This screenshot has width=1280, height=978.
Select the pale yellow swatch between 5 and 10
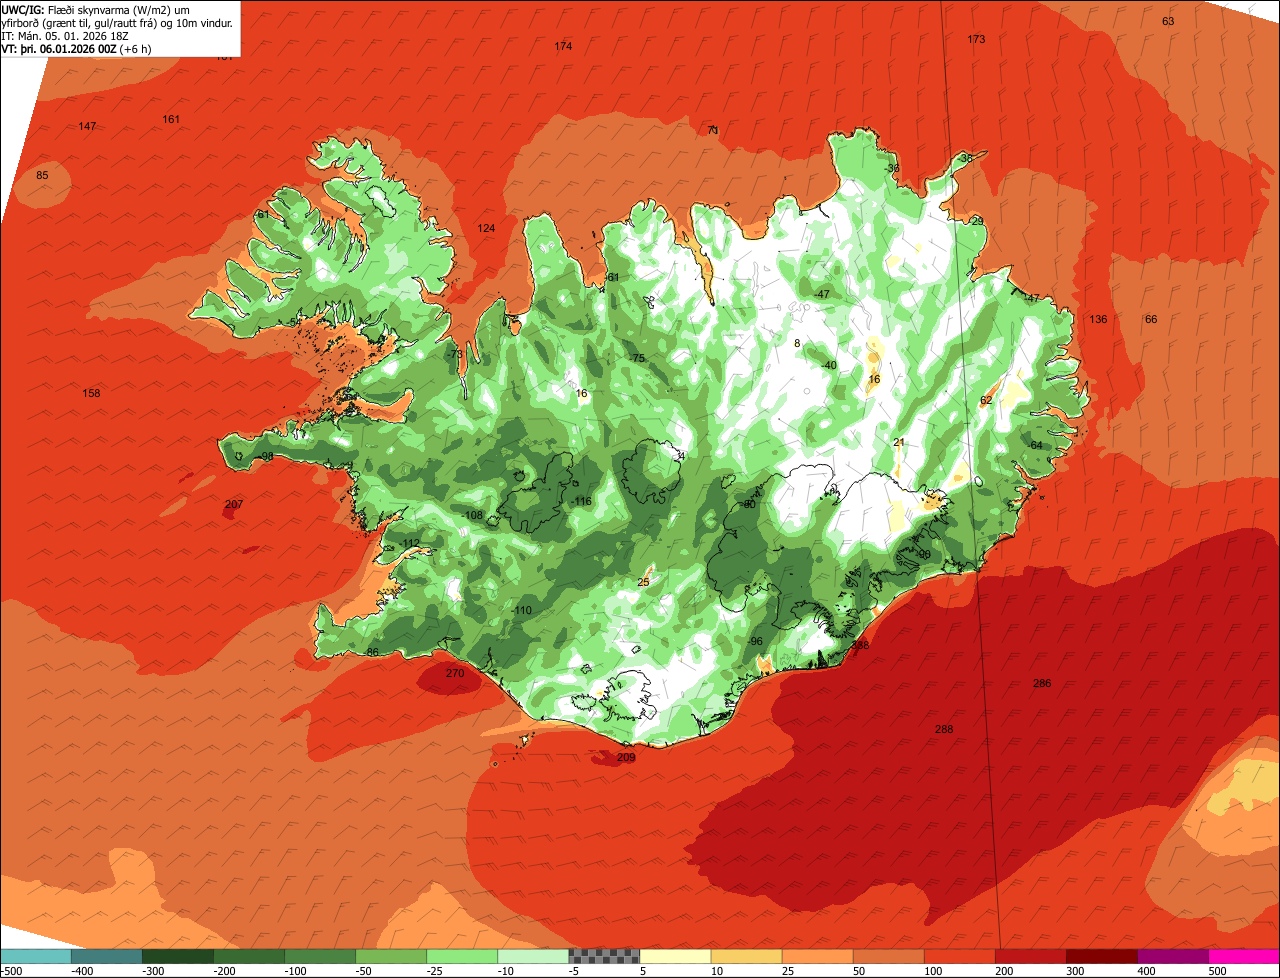(675, 956)
